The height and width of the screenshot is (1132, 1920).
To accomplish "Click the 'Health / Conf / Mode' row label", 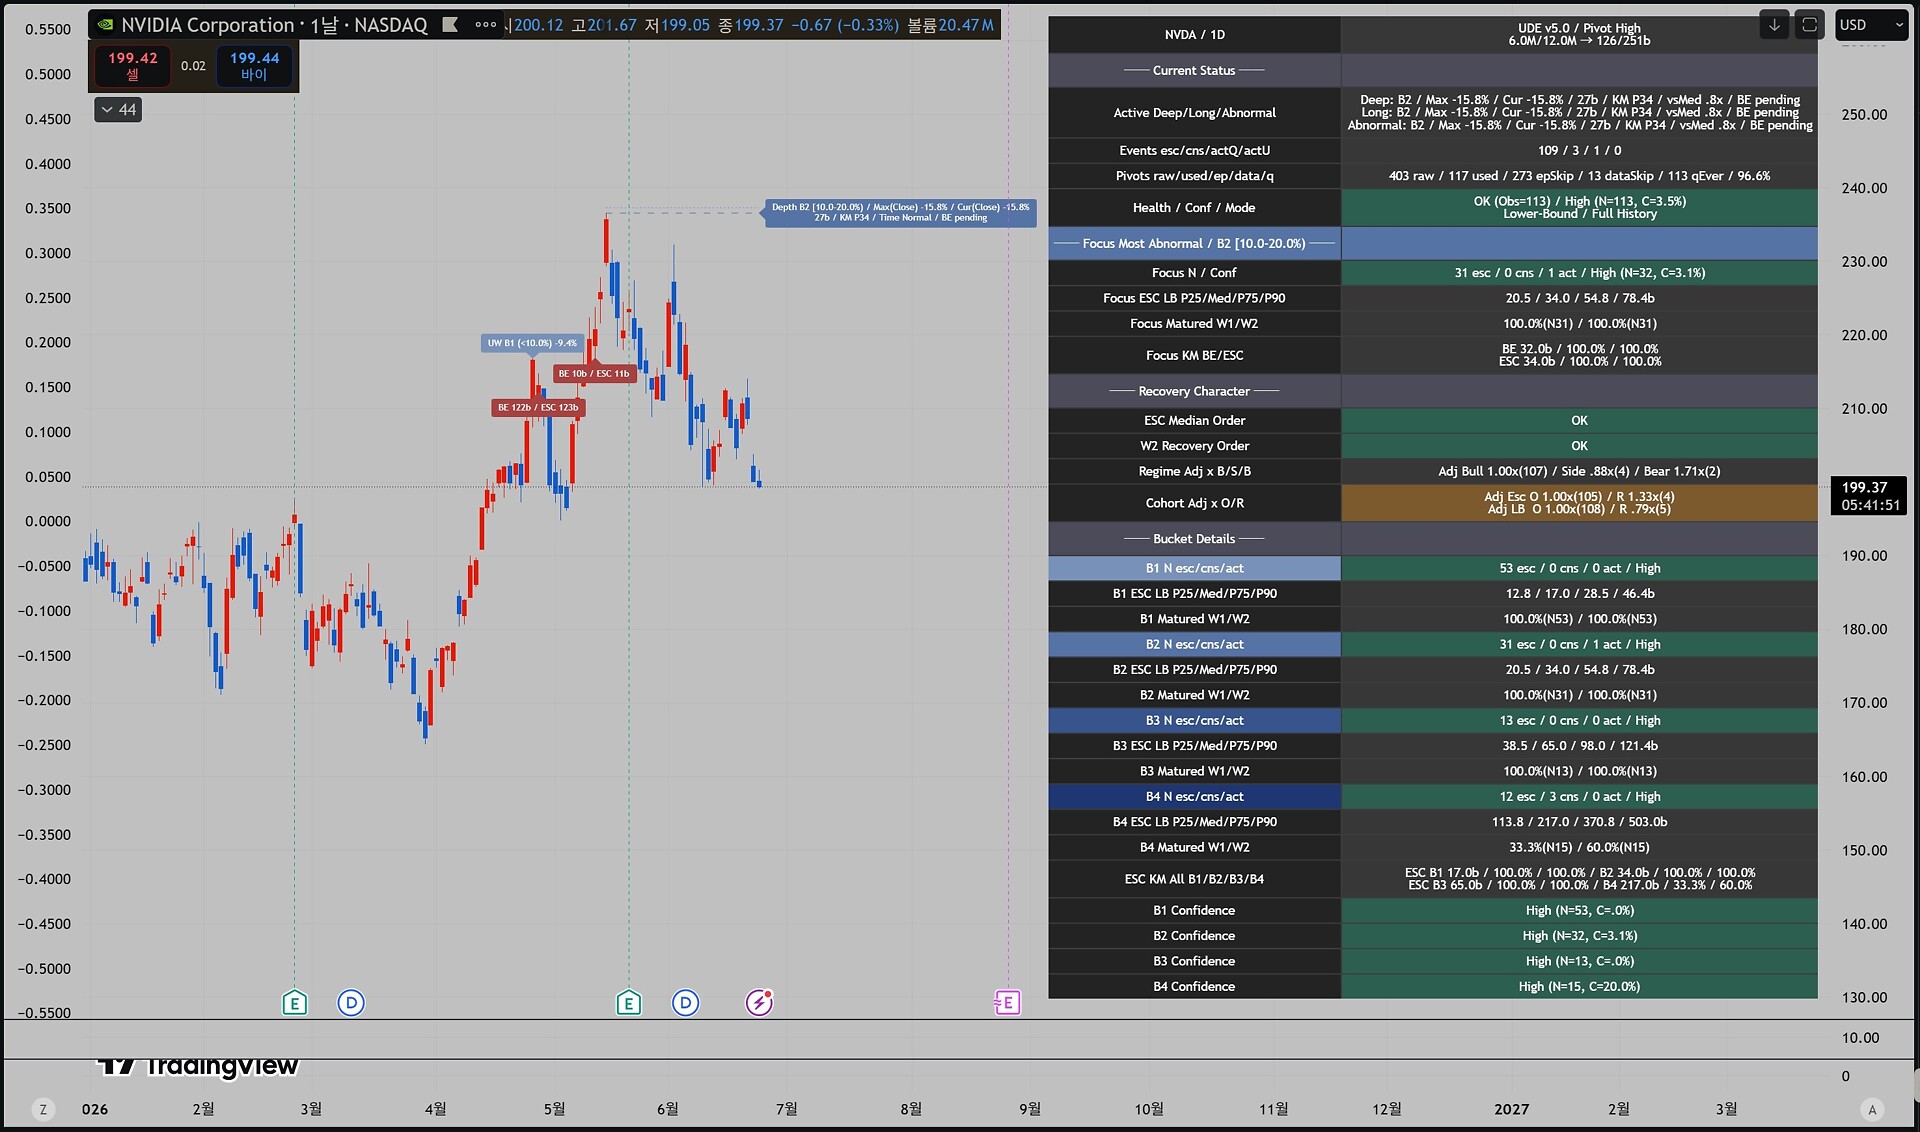I will (1194, 207).
